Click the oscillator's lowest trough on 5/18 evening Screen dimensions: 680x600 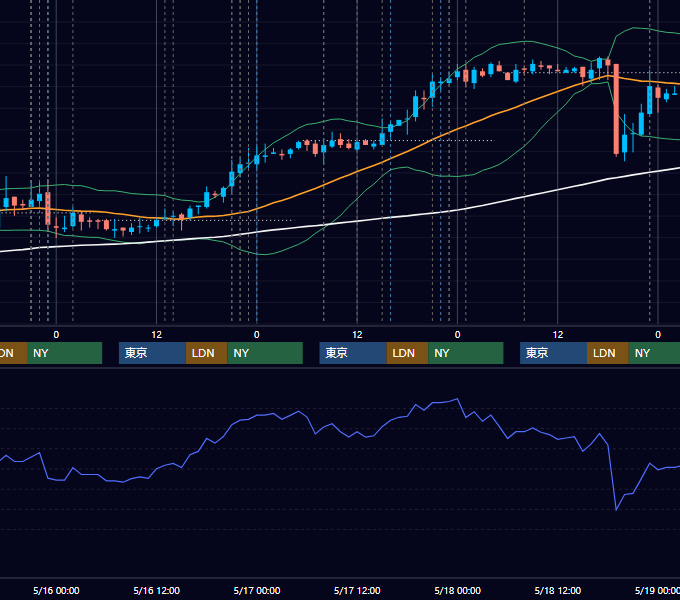[x=616, y=510]
